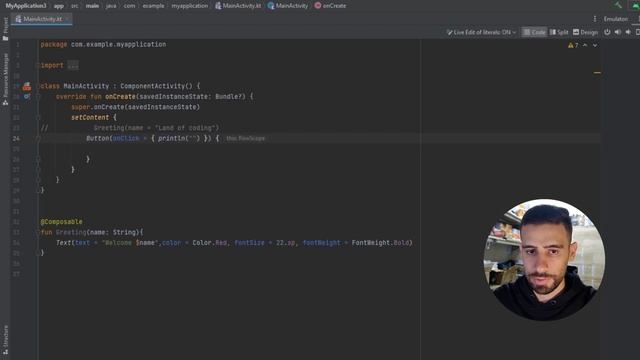The height and width of the screenshot is (360, 640).
Task: Click the Kotlin file icon on the MainActivity.kt tab
Action: coord(18,19)
